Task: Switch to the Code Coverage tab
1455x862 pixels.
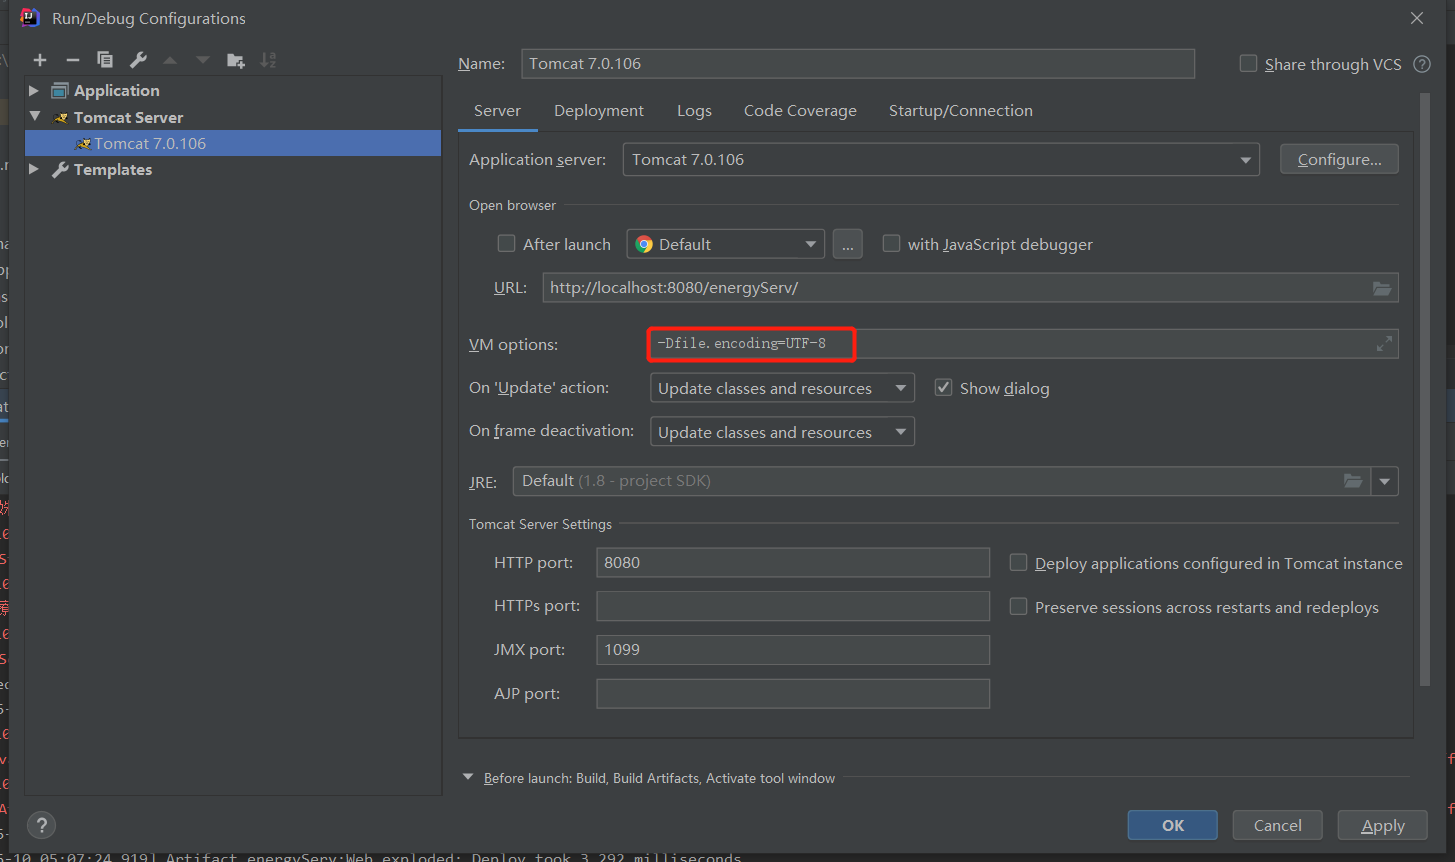Action: pyautogui.click(x=800, y=111)
